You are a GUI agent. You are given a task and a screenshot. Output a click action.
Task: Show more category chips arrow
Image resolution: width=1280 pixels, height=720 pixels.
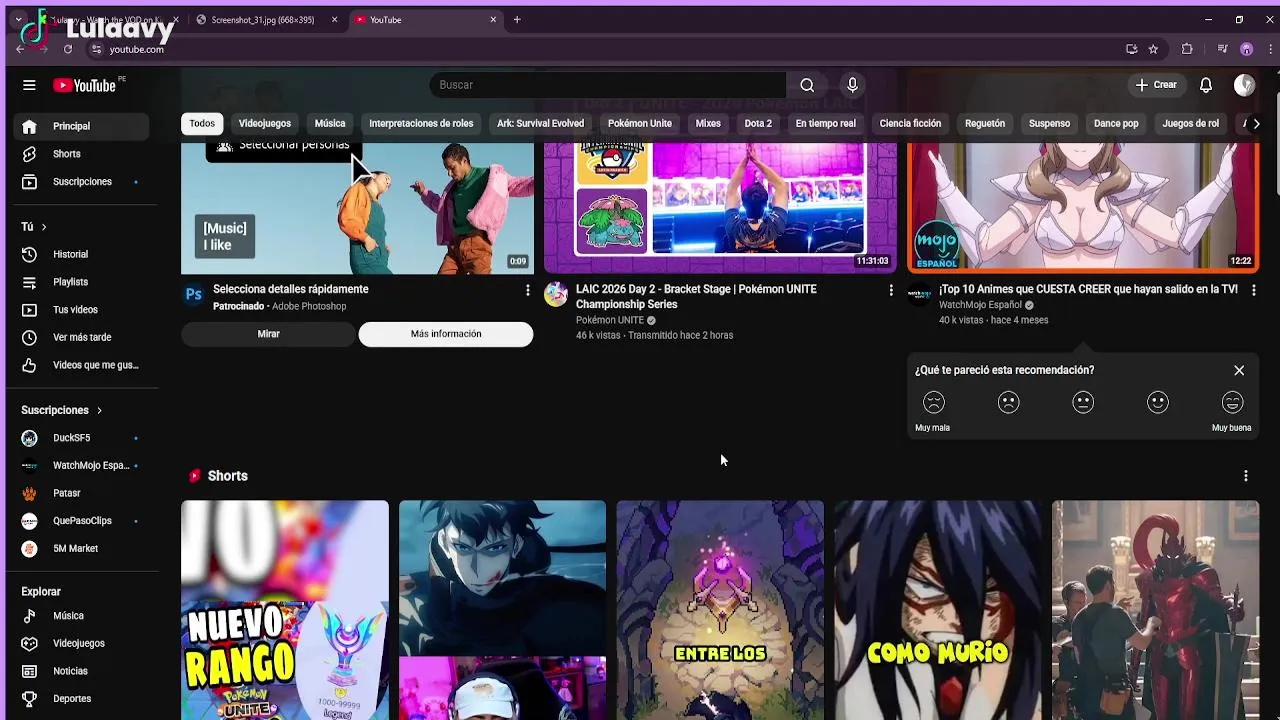1257,124
